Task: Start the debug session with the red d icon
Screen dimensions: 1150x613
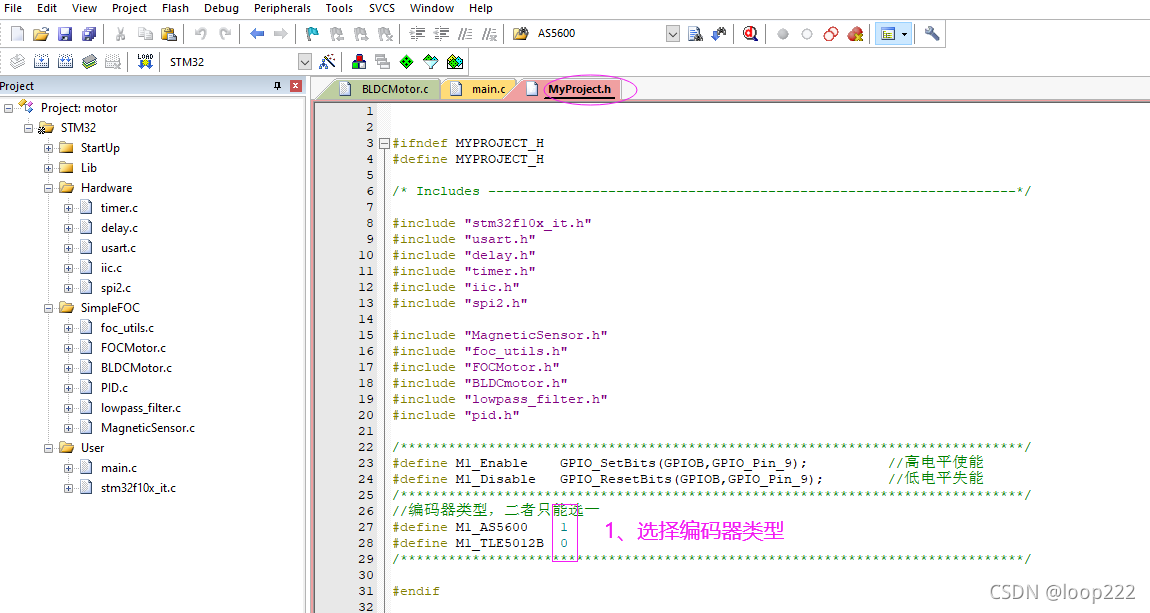Action: [750, 34]
